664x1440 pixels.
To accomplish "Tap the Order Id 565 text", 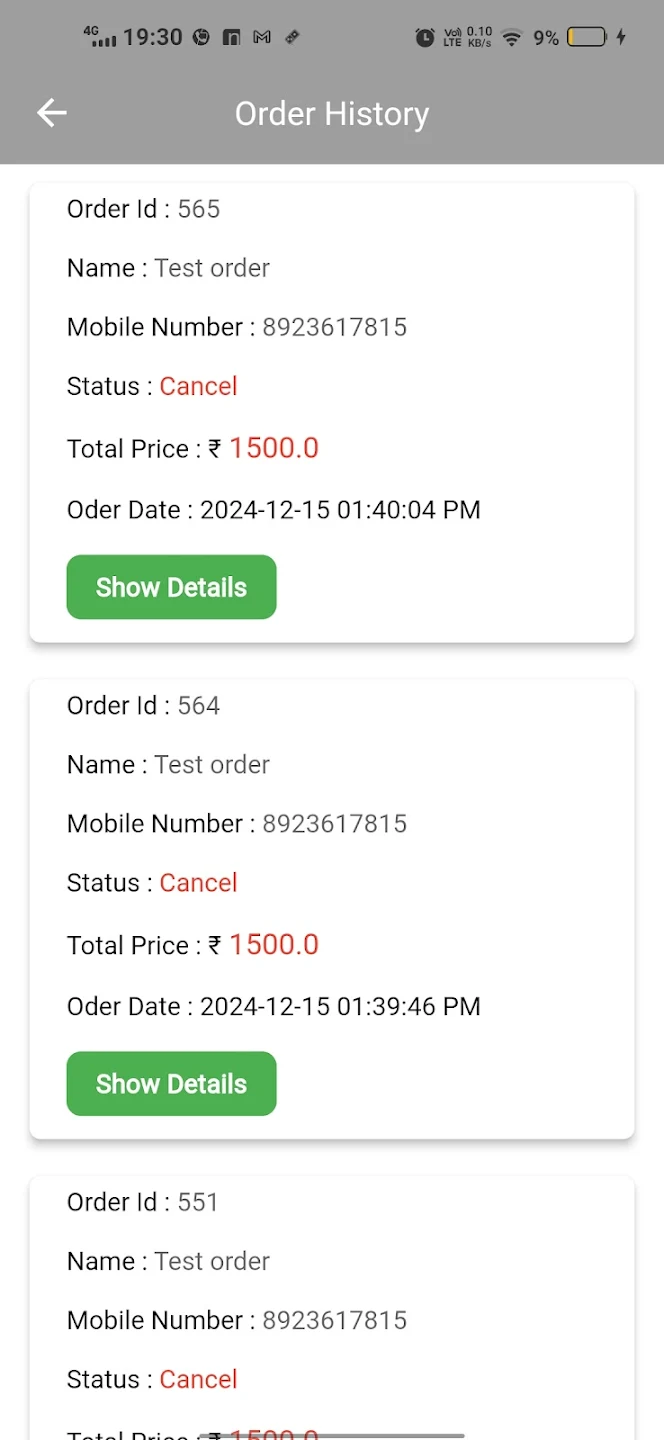I will tap(143, 209).
